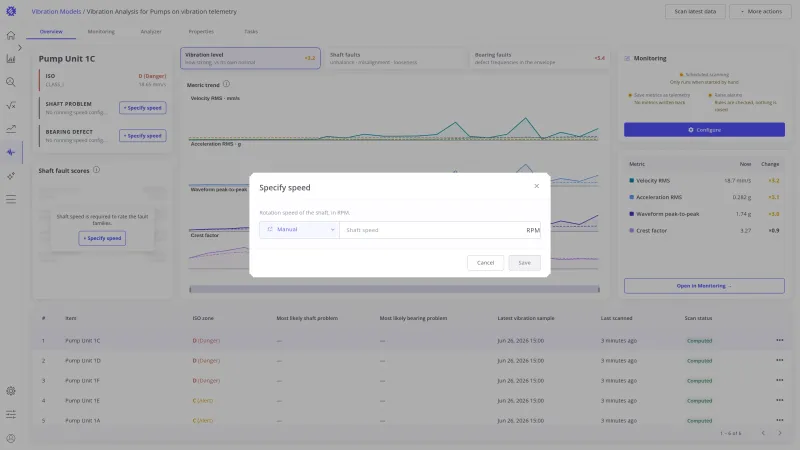
Task: Close the Specify speed dialog
Action: (536, 186)
